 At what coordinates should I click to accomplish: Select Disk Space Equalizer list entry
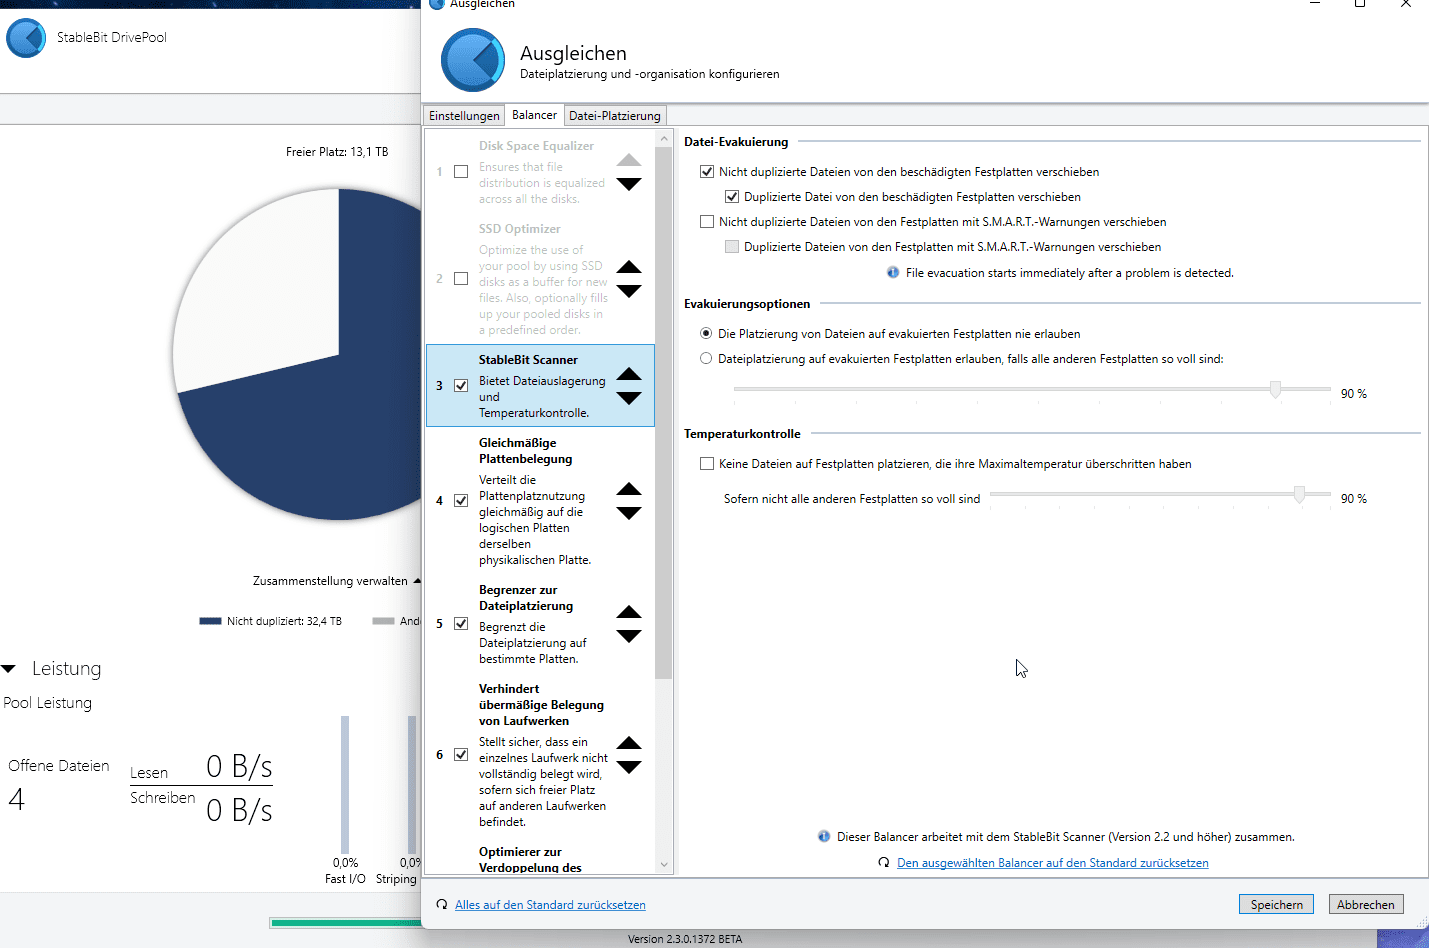(540, 172)
